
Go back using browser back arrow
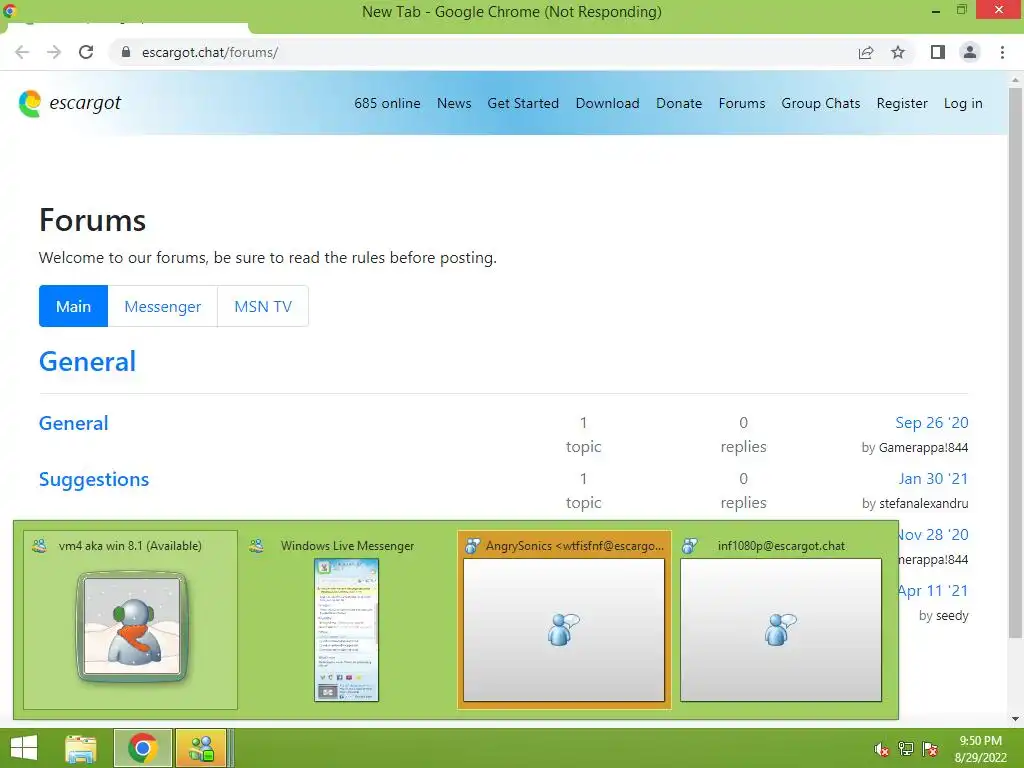tap(22, 52)
